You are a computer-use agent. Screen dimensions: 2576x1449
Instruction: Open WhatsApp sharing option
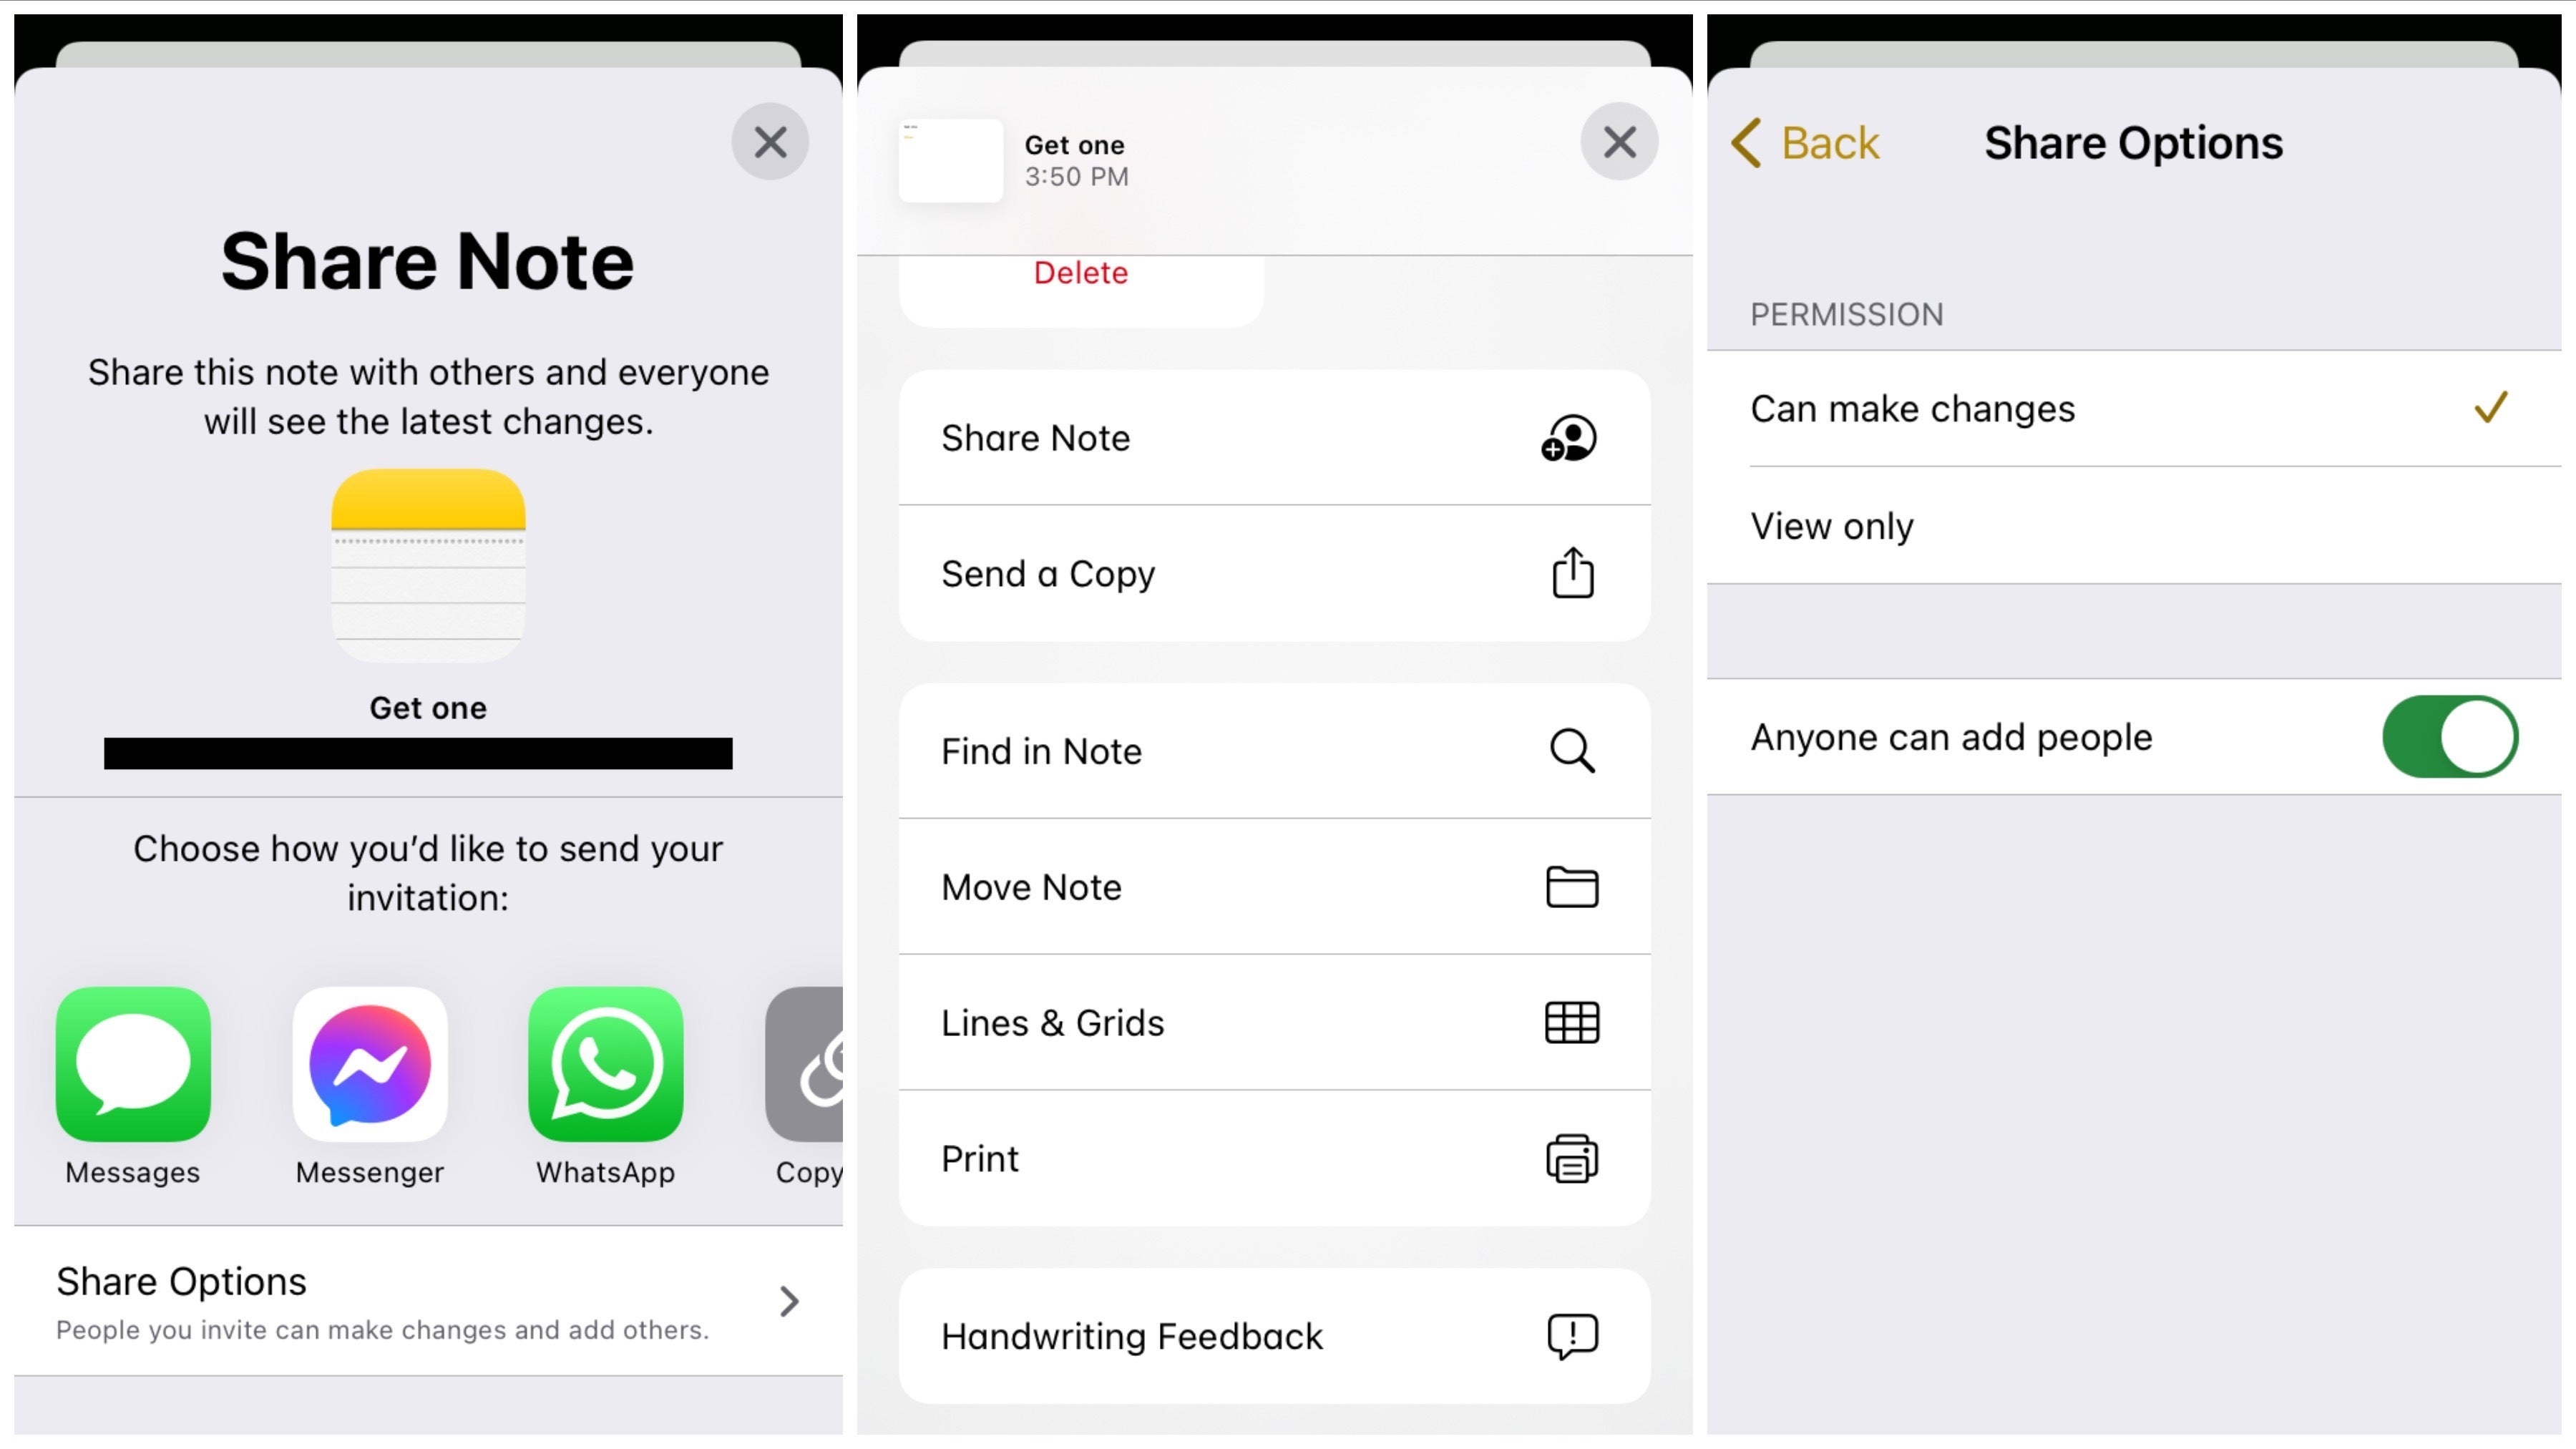605,1063
